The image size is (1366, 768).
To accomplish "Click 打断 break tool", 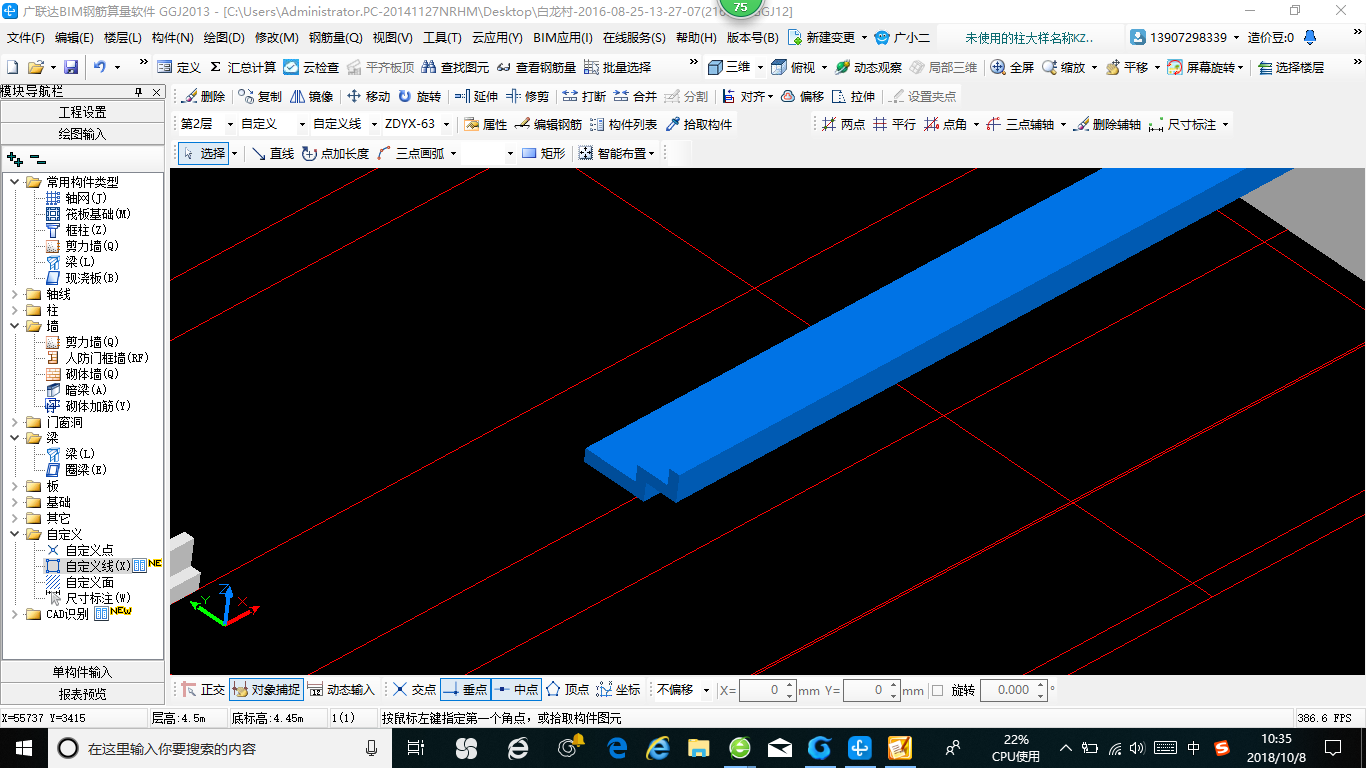I will 584,96.
